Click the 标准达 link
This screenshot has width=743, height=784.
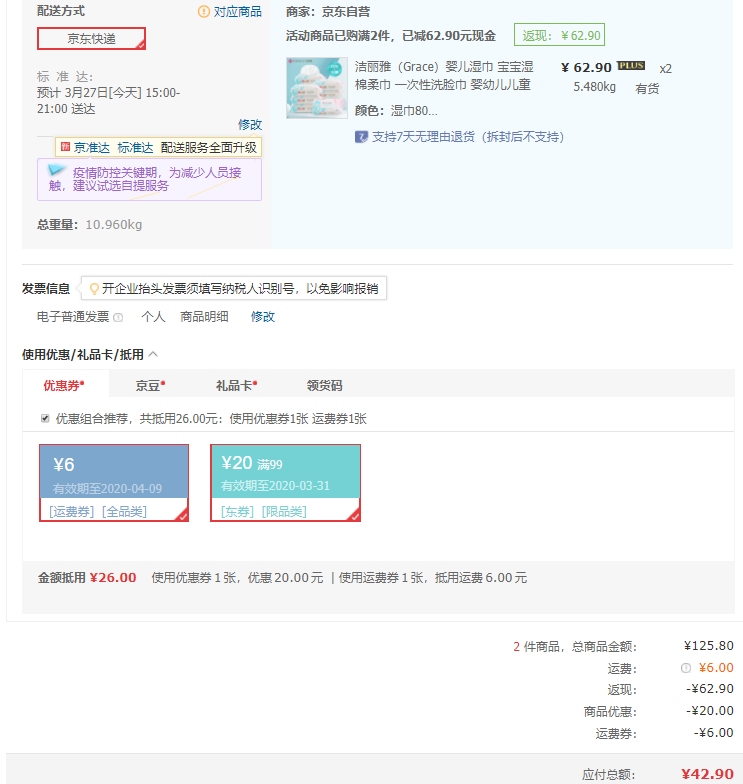[x=135, y=148]
